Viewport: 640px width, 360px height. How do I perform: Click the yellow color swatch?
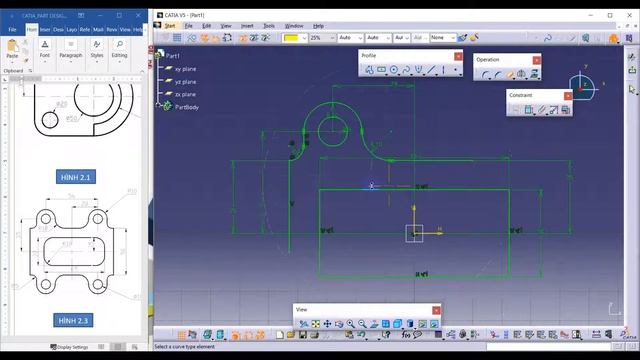[x=291, y=38]
